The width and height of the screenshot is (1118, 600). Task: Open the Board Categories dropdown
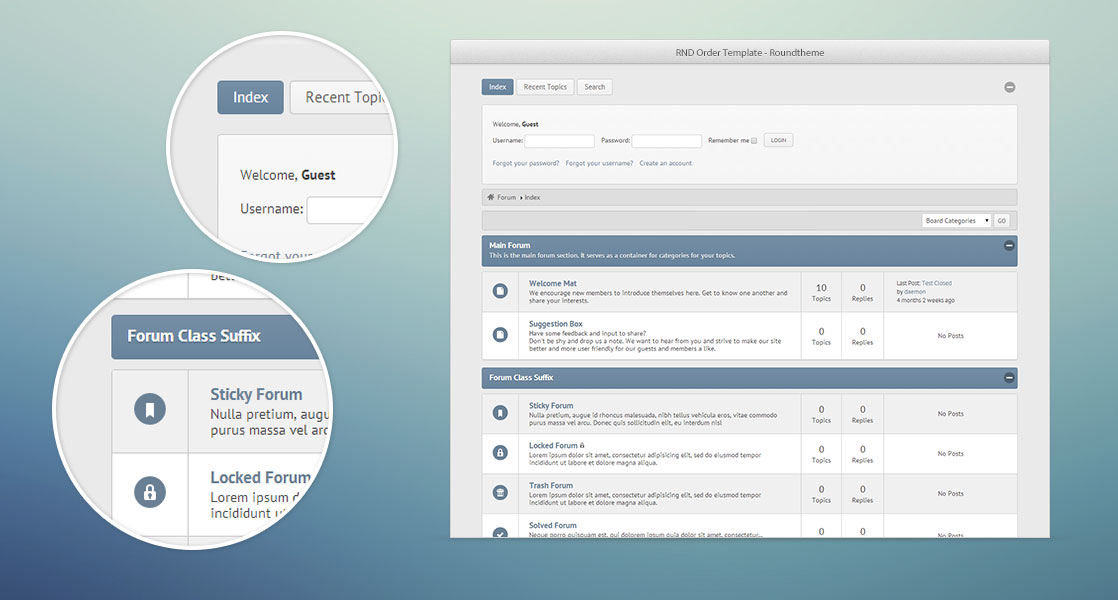pyautogui.click(x=956, y=221)
